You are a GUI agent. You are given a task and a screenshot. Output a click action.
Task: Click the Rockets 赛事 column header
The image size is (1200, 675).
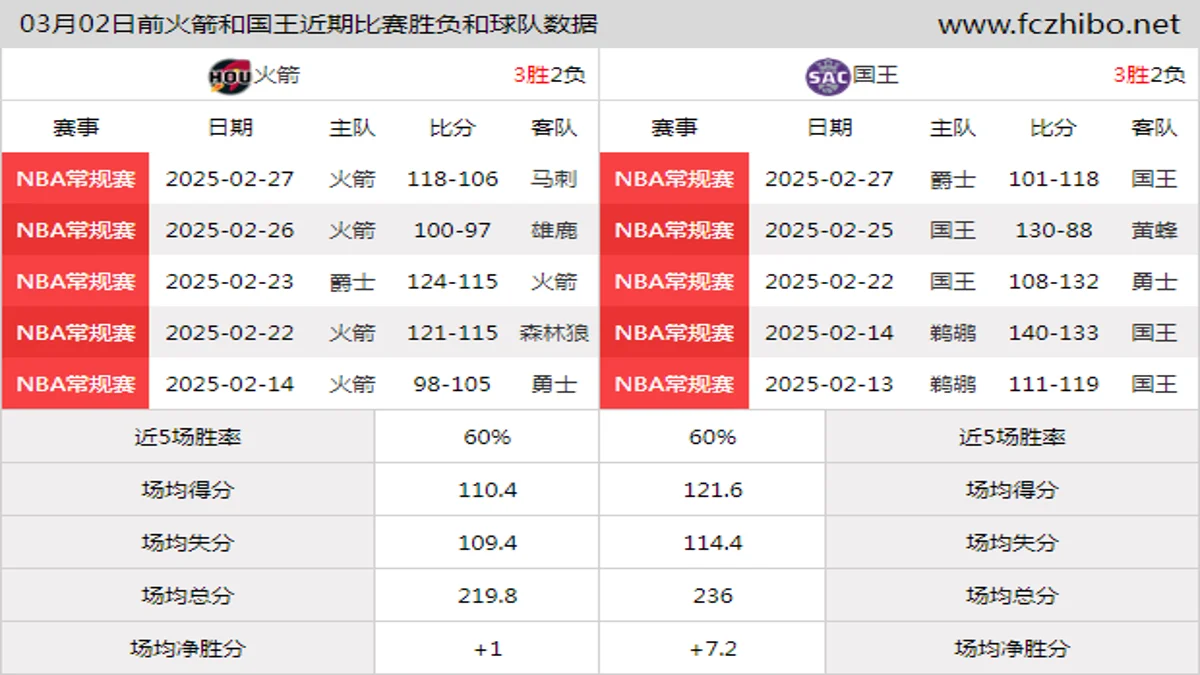(76, 128)
